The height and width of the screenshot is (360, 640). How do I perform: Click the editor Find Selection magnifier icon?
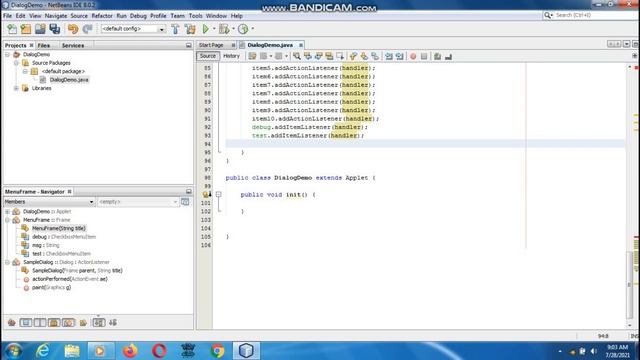pyautogui.click(x=297, y=56)
